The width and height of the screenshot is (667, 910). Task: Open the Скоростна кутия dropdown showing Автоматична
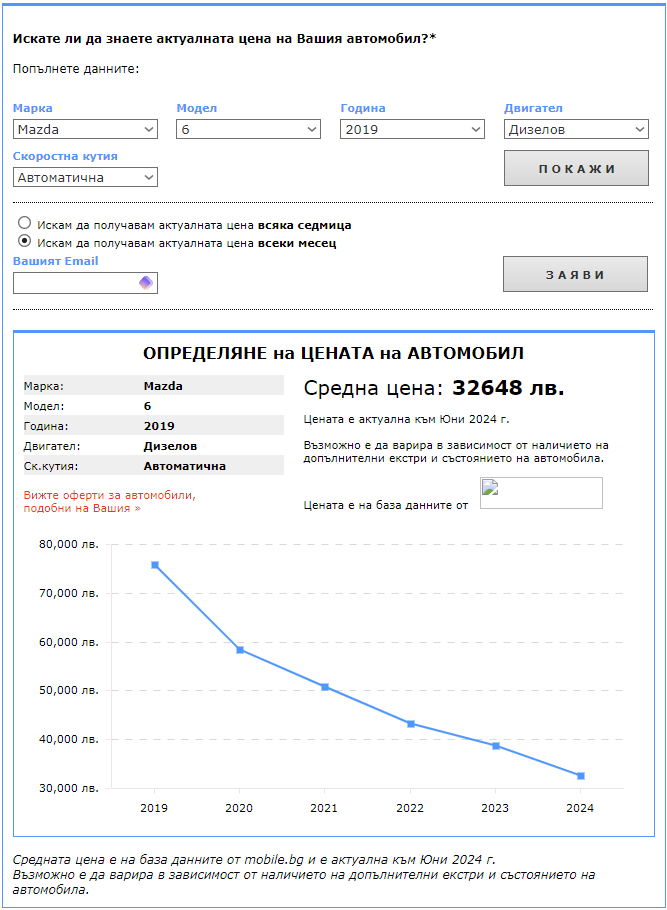click(85, 177)
